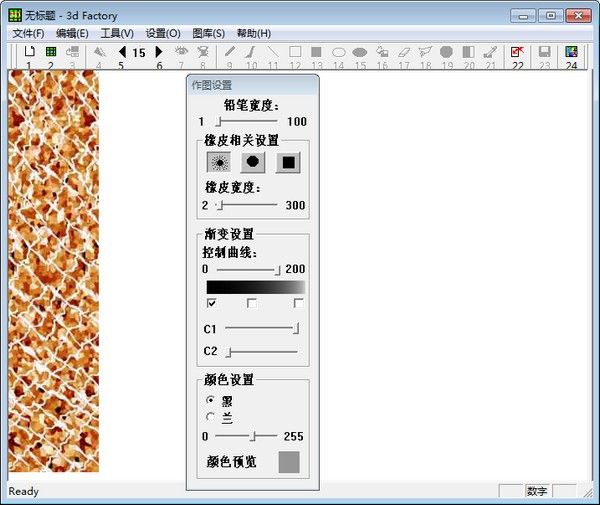
Task: Click toolbar icon numbered 21
Action: click(490, 51)
